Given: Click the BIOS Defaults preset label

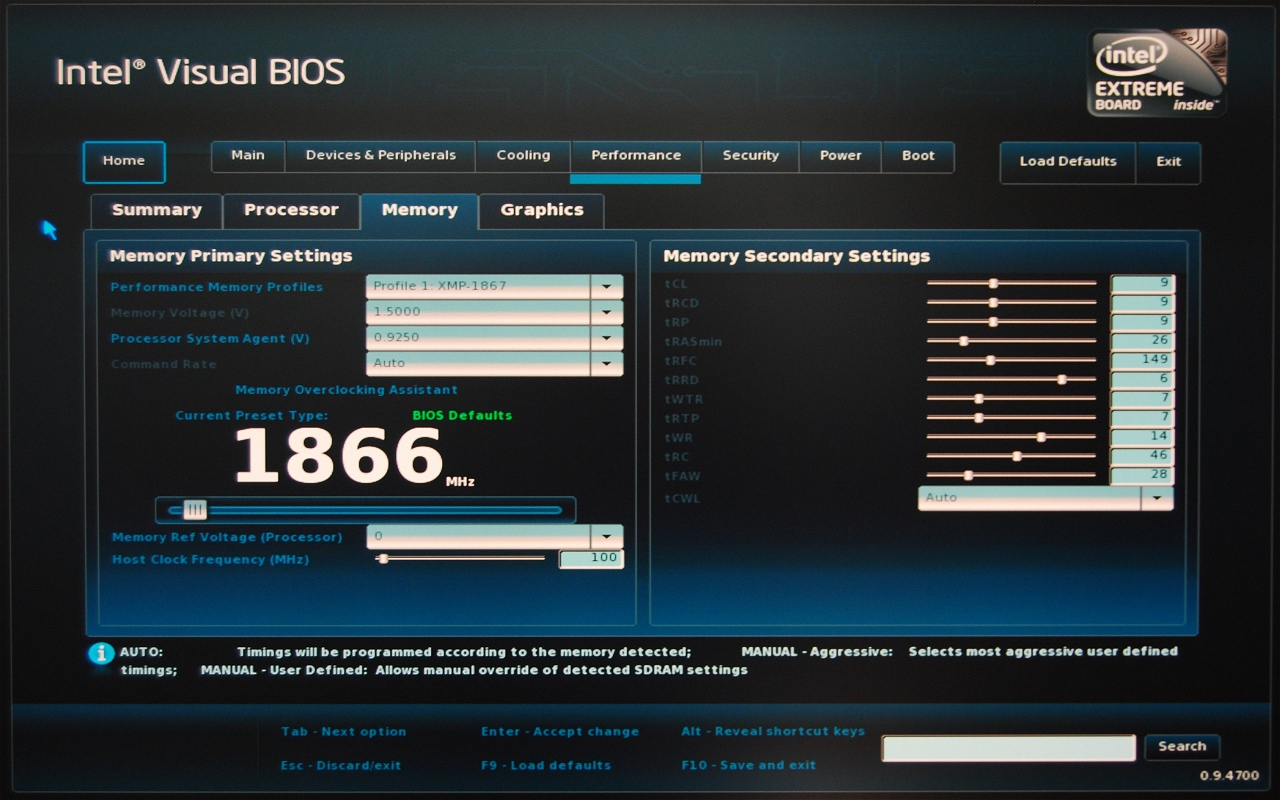Looking at the screenshot, I should (x=462, y=416).
